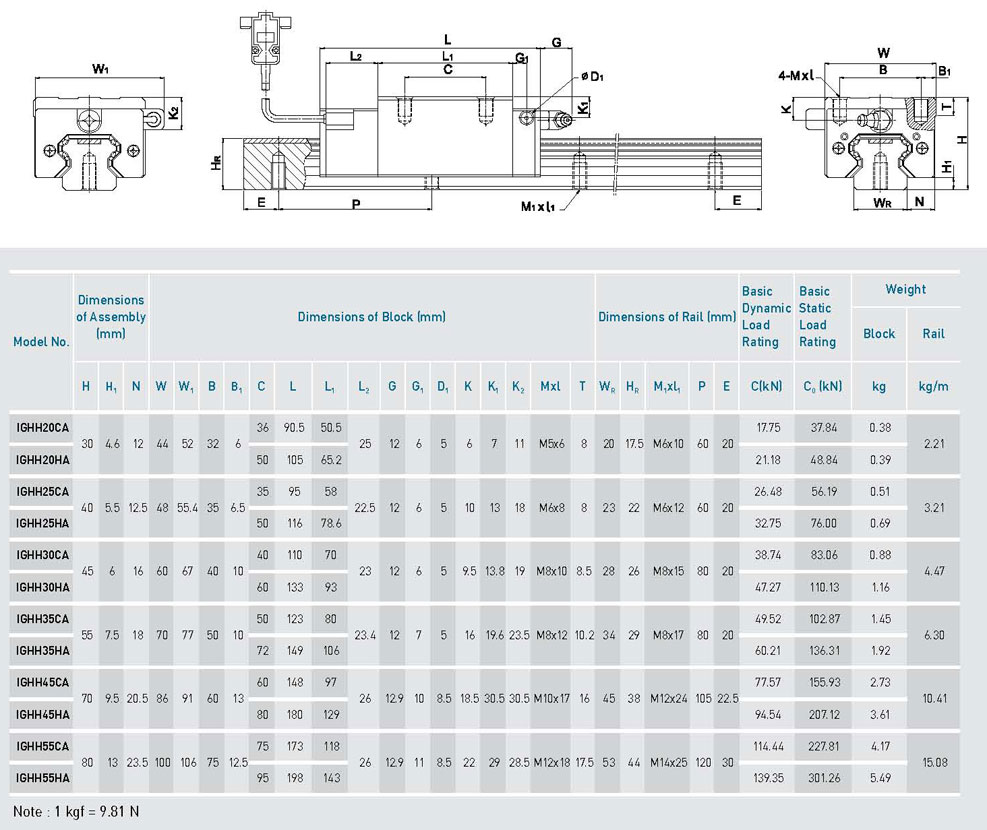987x830 pixels.
Task: Click the 'øD1' label in side view drawing
Action: 592,77
